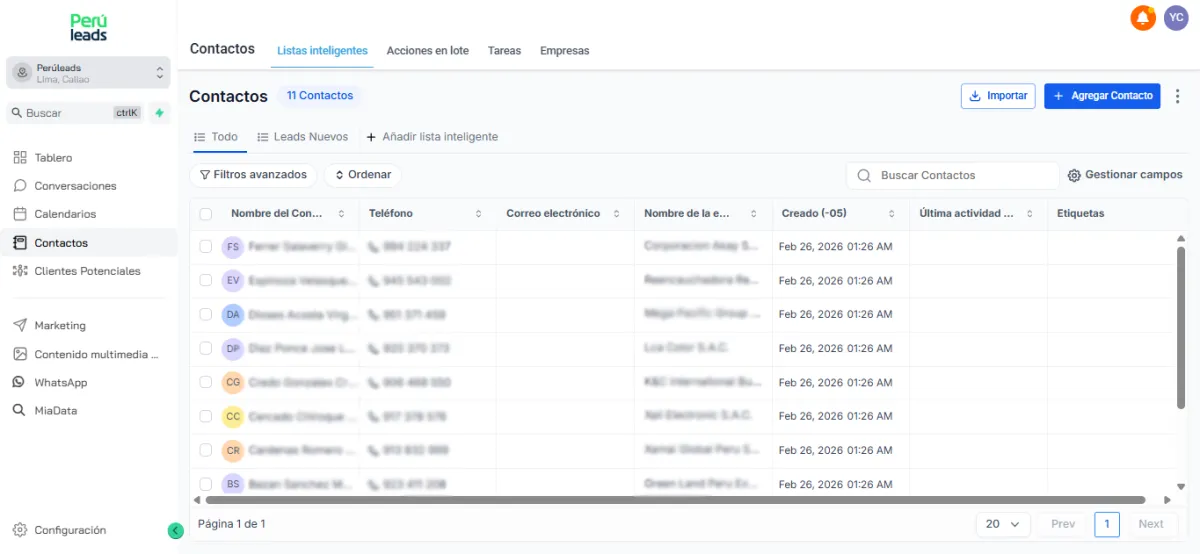Click the EV contact avatar
This screenshot has height=554, width=1200.
[x=233, y=281]
